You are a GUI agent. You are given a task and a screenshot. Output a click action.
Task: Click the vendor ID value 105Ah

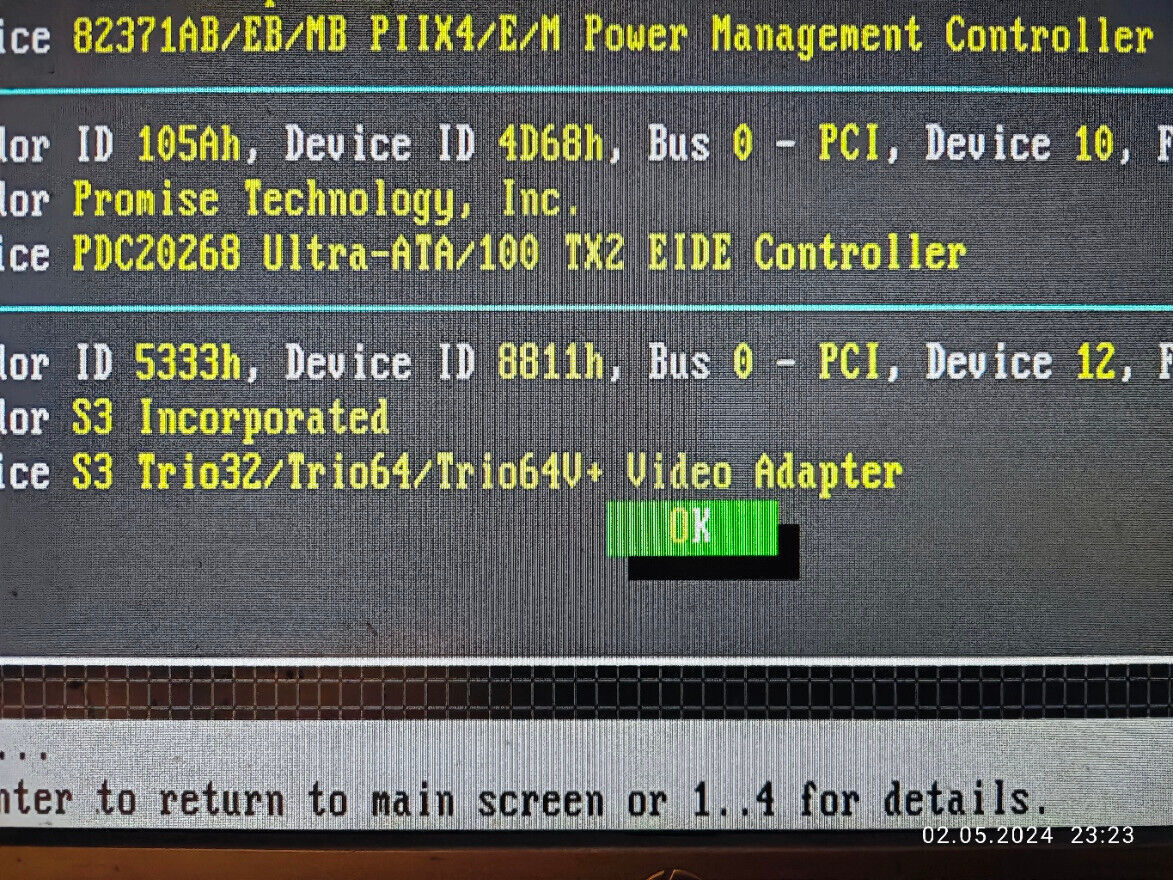(189, 144)
